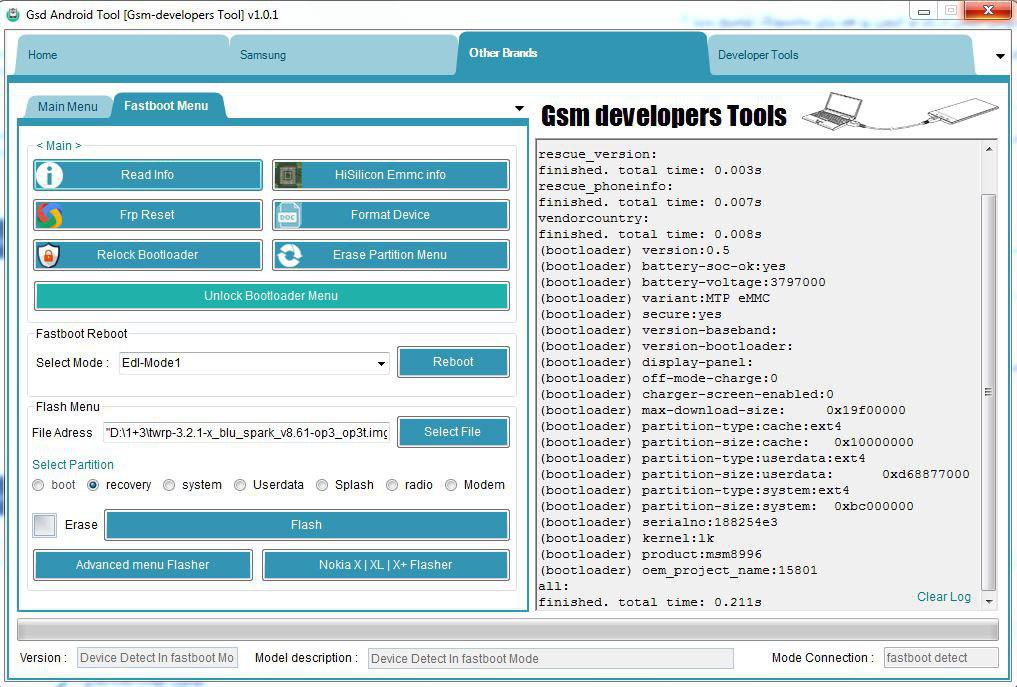Switch to the Main Menu sub-tab
This screenshot has height=687, width=1017.
pyautogui.click(x=68, y=106)
